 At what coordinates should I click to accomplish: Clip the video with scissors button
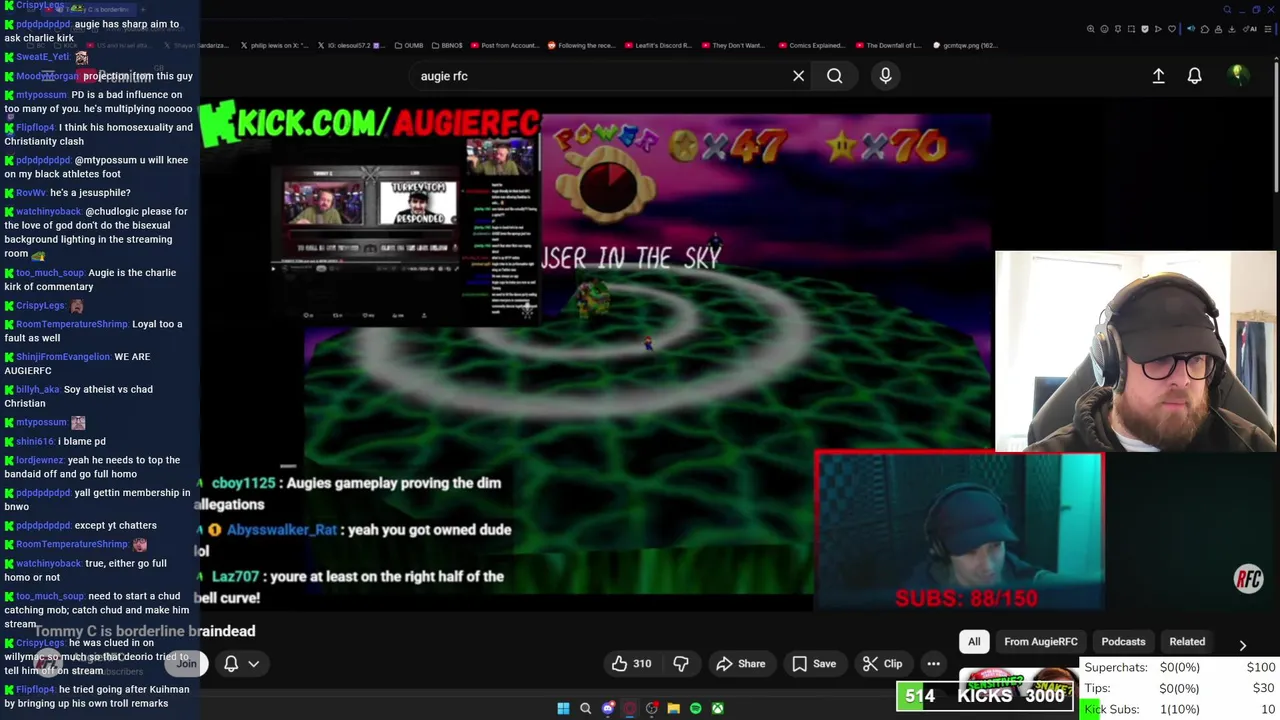tap(882, 663)
